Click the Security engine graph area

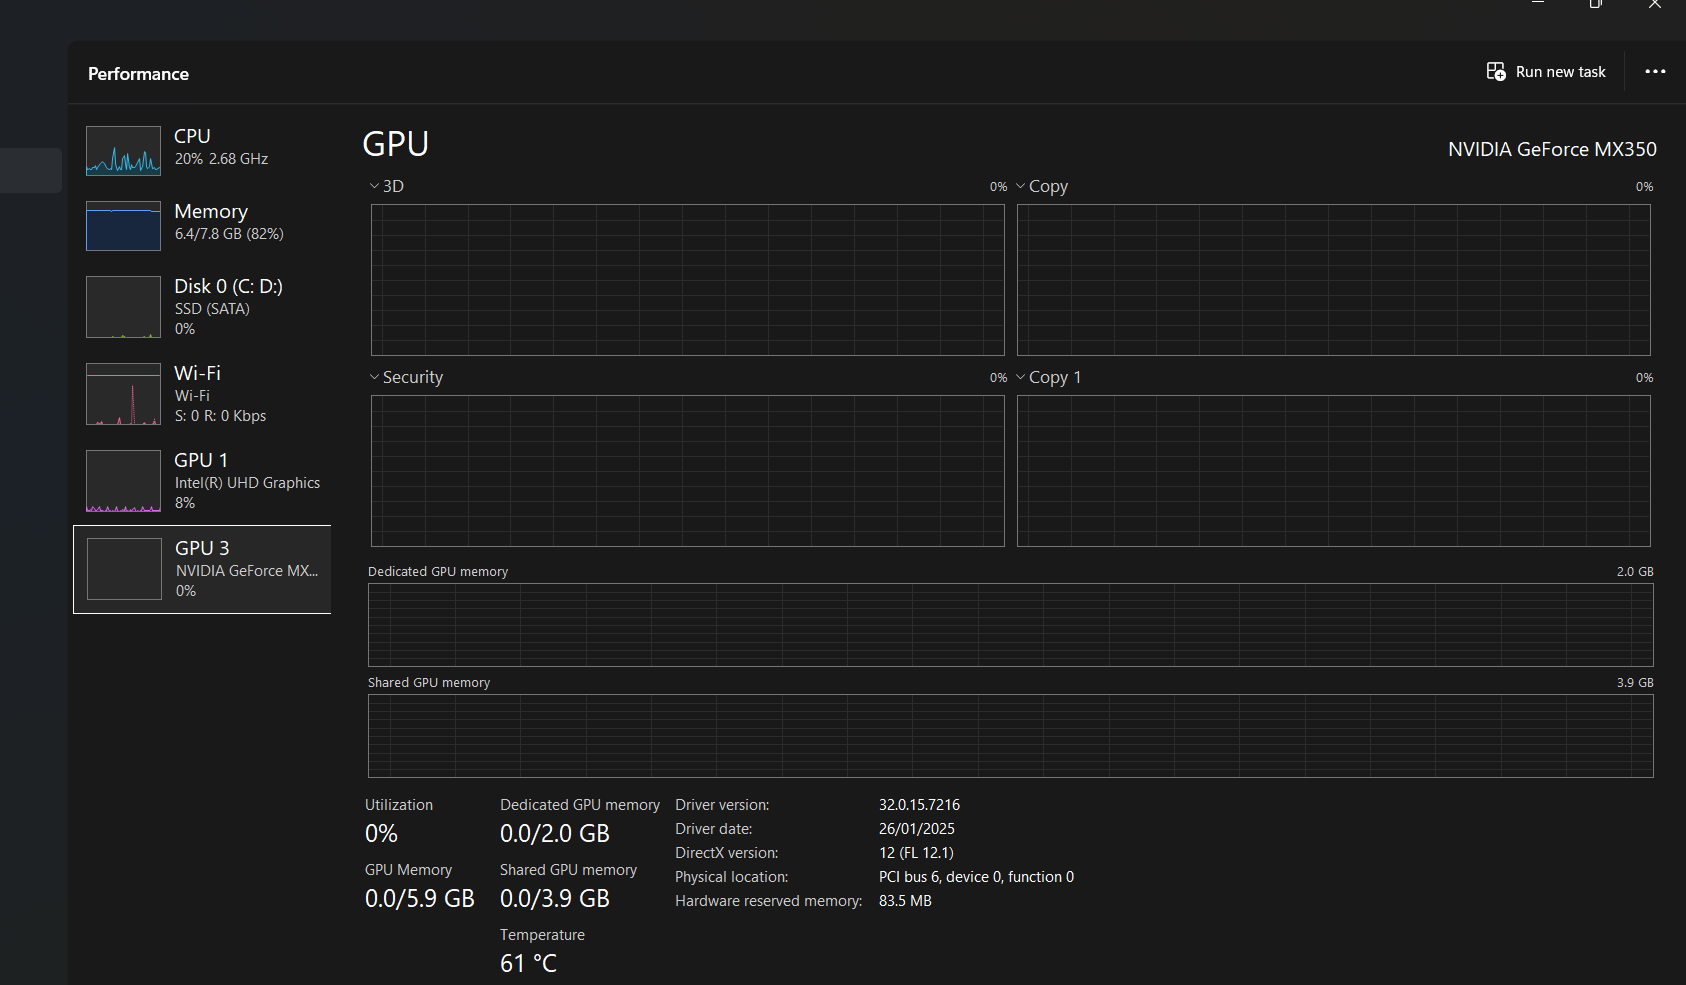(x=687, y=471)
